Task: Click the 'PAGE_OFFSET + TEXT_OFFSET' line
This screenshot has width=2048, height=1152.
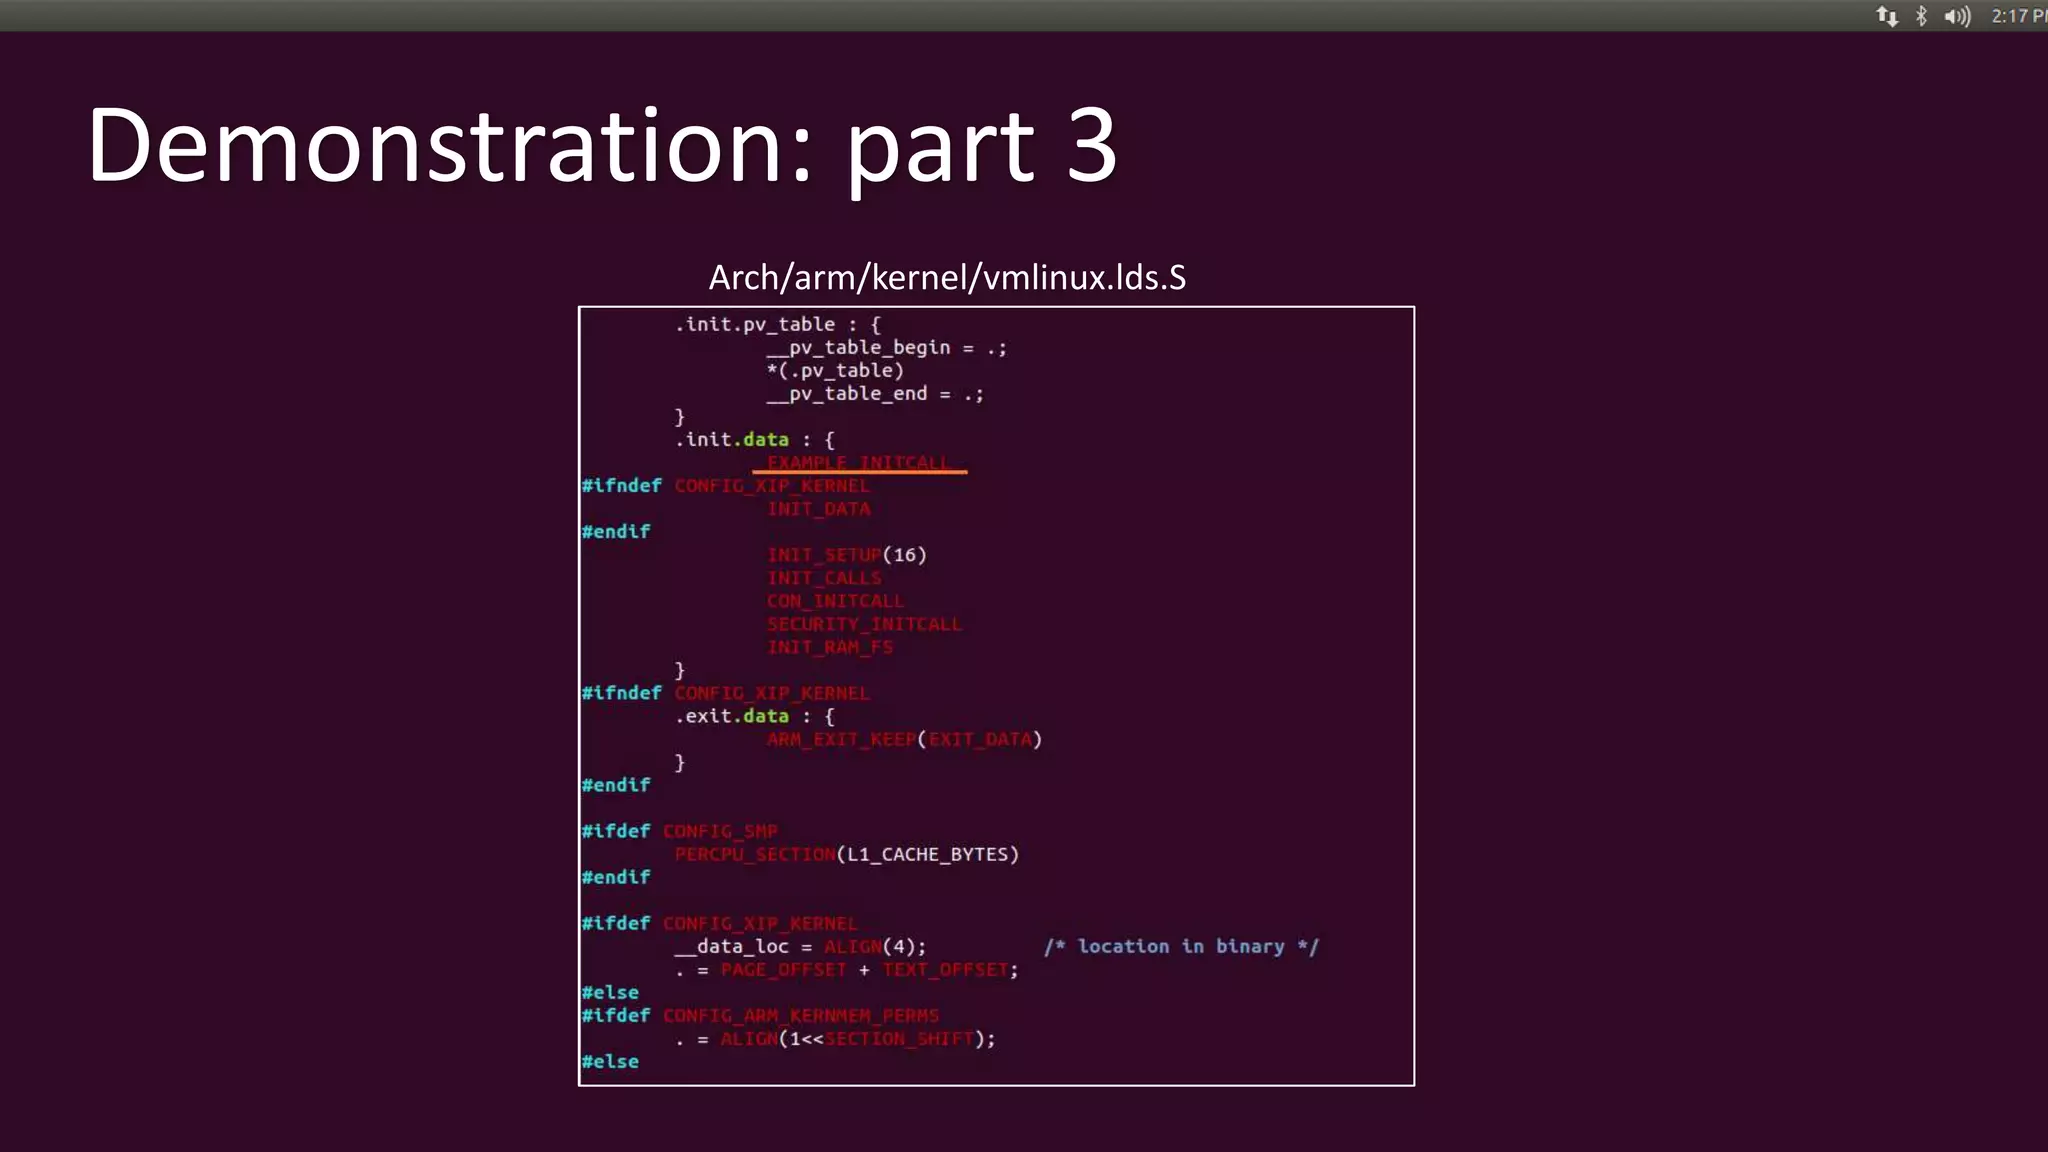Action: pos(847,970)
